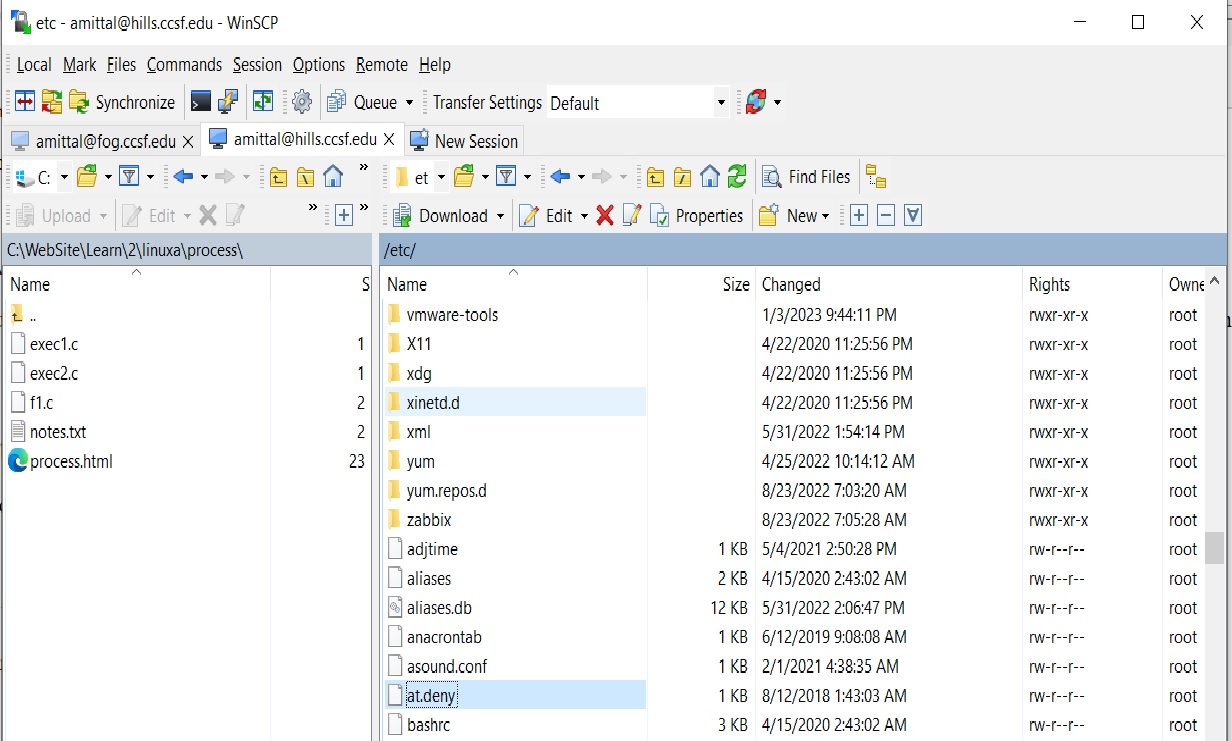Open the Transfer Settings Default dropdown
Viewport: 1232px width, 741px height.
[721, 103]
